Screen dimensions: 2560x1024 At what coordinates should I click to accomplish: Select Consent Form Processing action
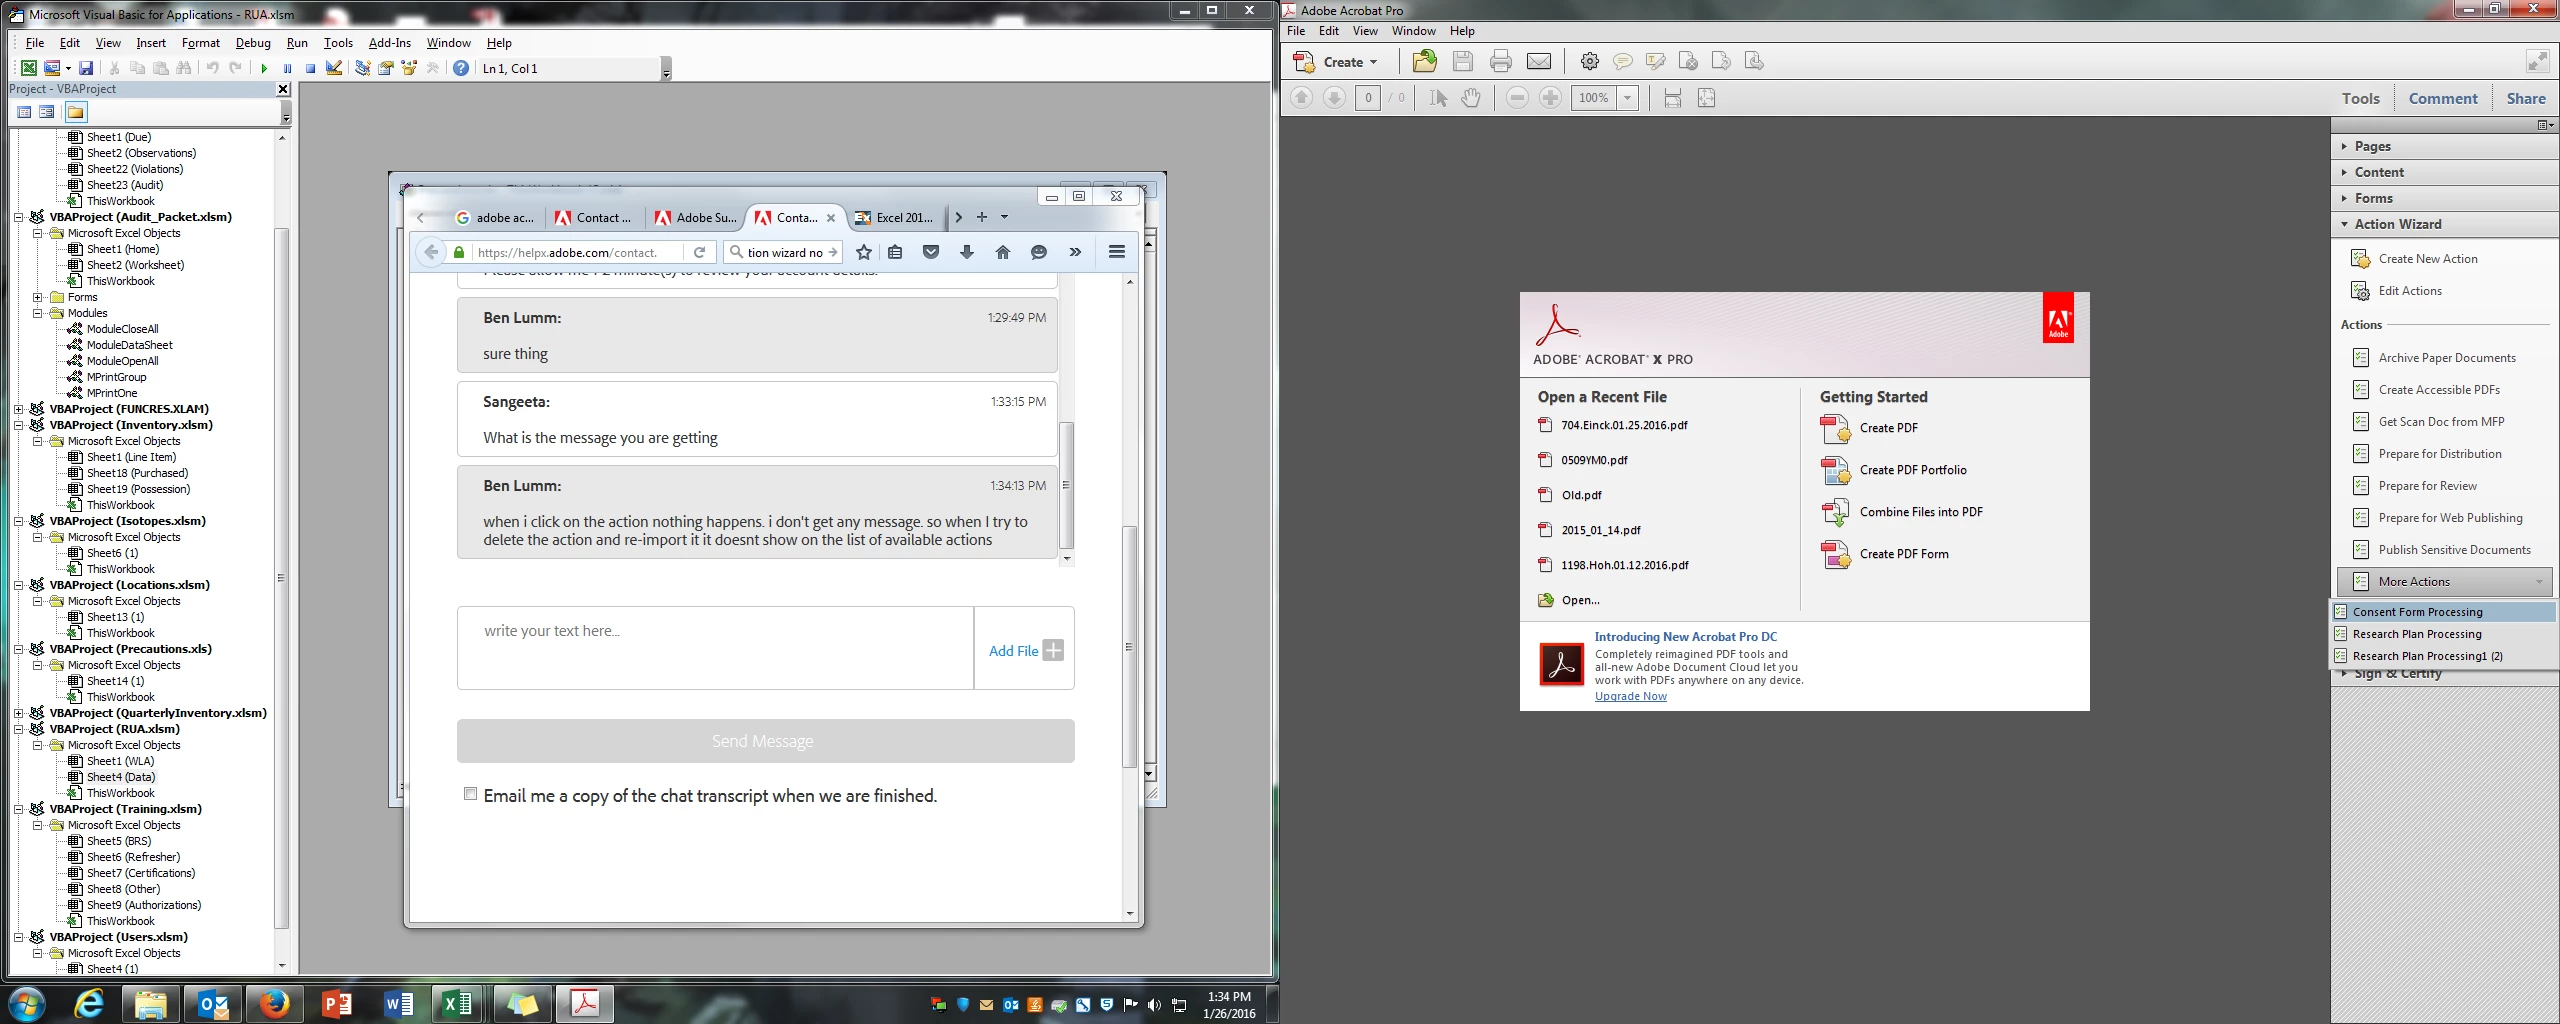tap(2444, 612)
